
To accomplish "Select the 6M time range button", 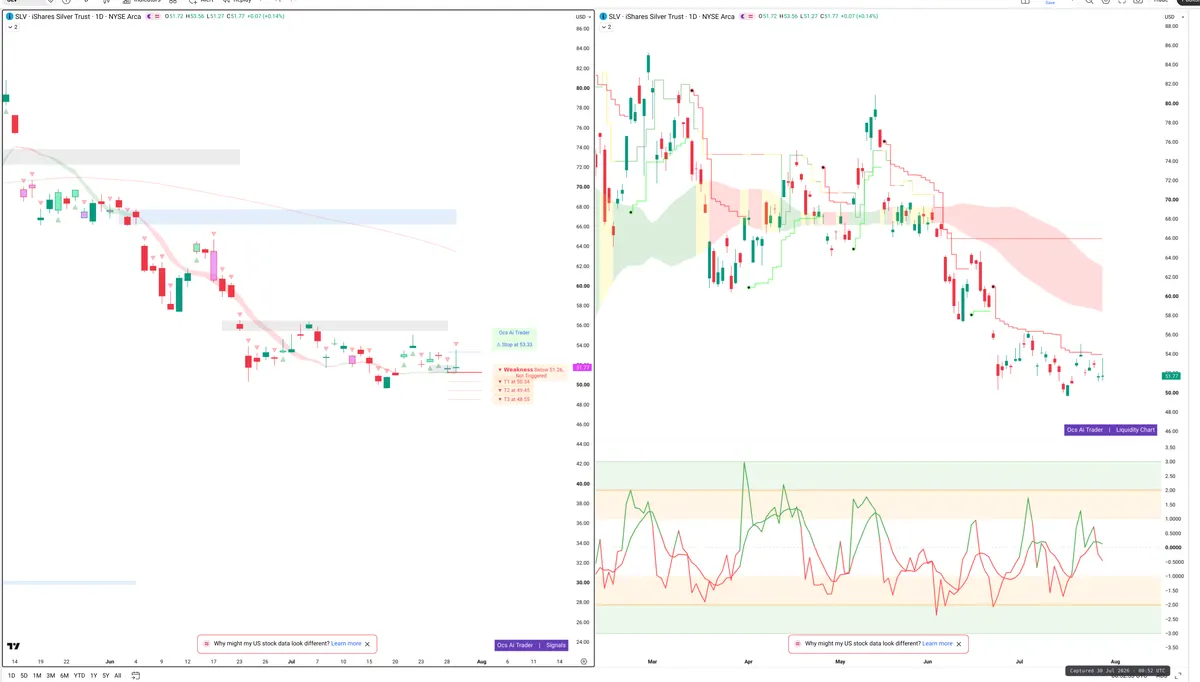I will coord(65,676).
